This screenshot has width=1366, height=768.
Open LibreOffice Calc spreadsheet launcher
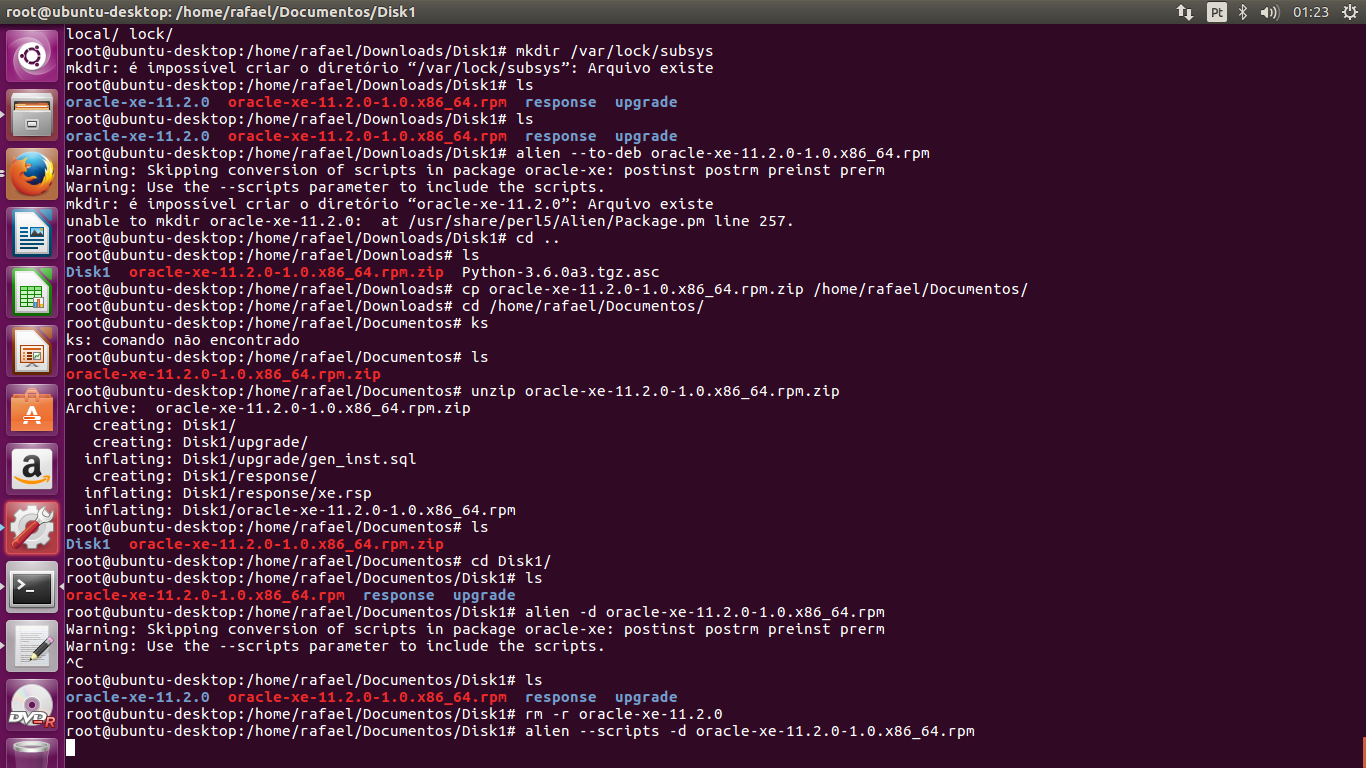click(32, 293)
